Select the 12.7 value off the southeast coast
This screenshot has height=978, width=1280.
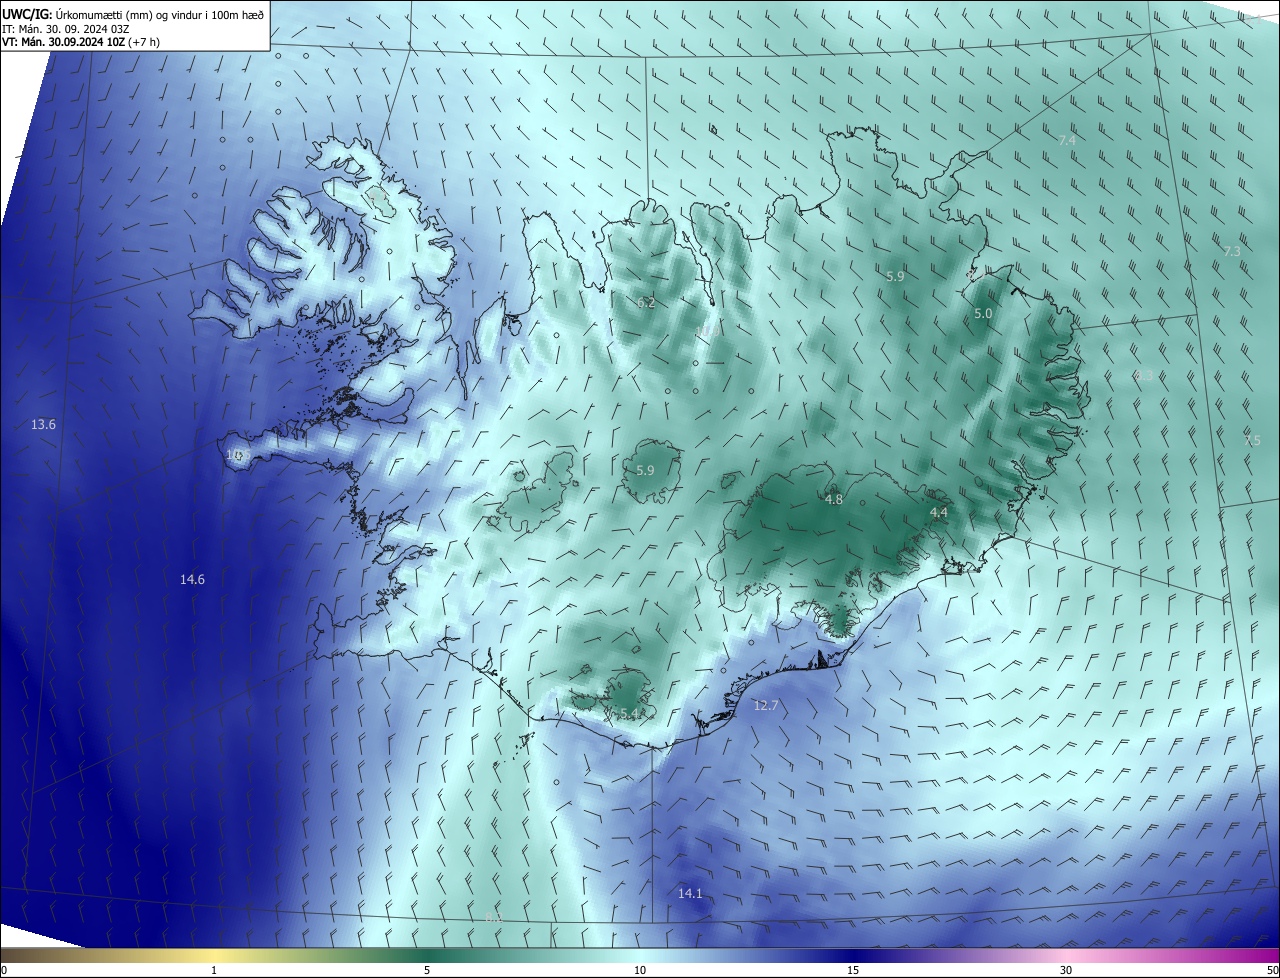click(765, 706)
